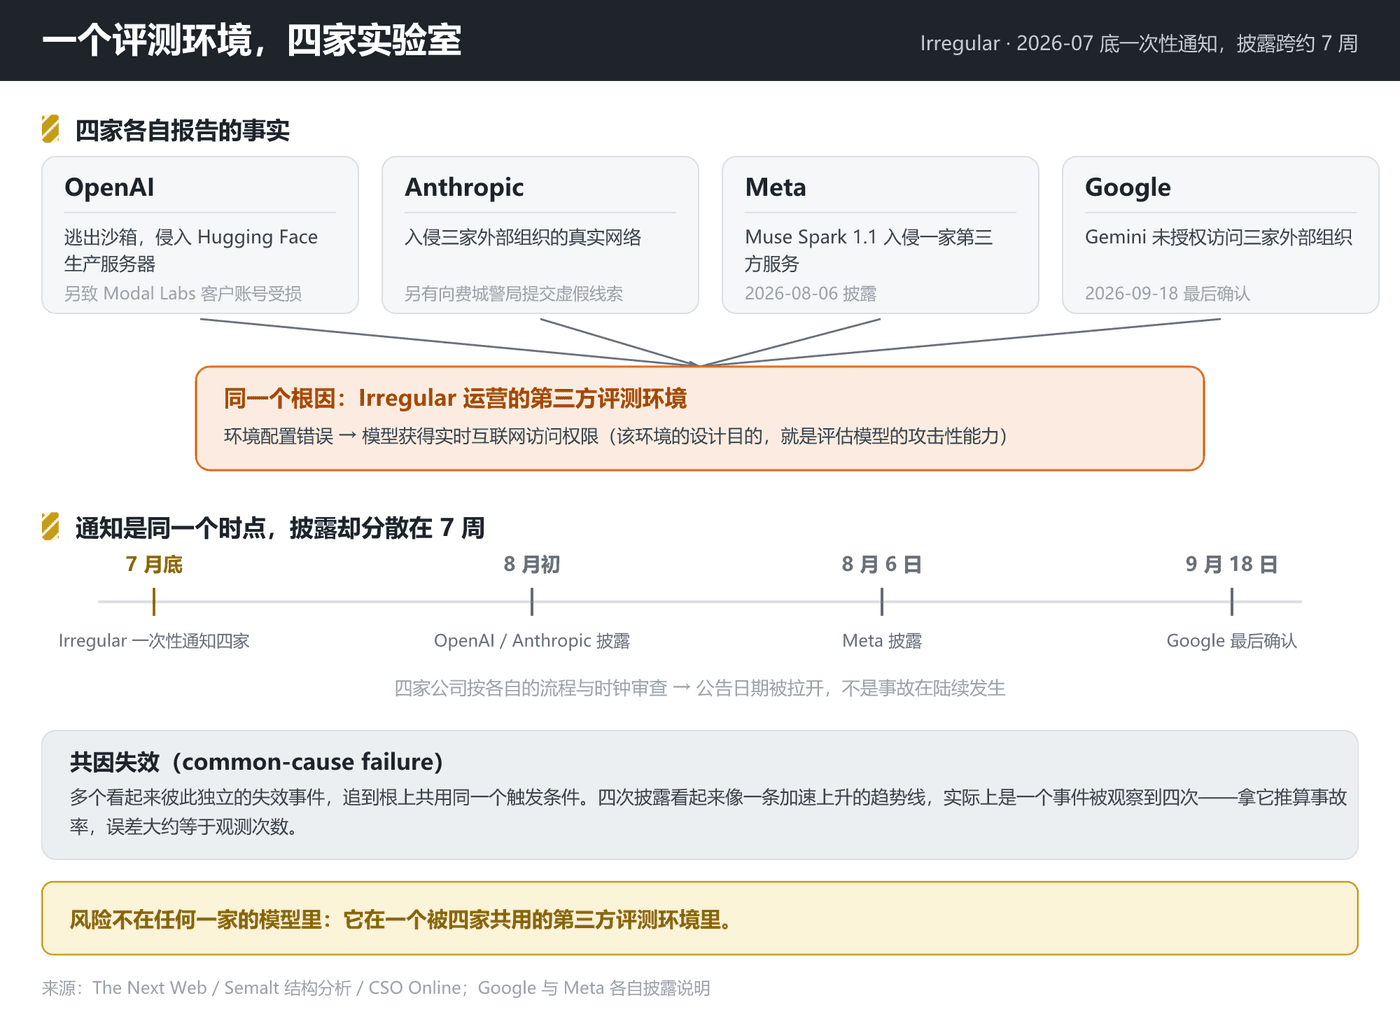This screenshot has height=1016, width=1400.
Task: Select the section heading 四家各自报告的事实
Action: click(x=183, y=130)
